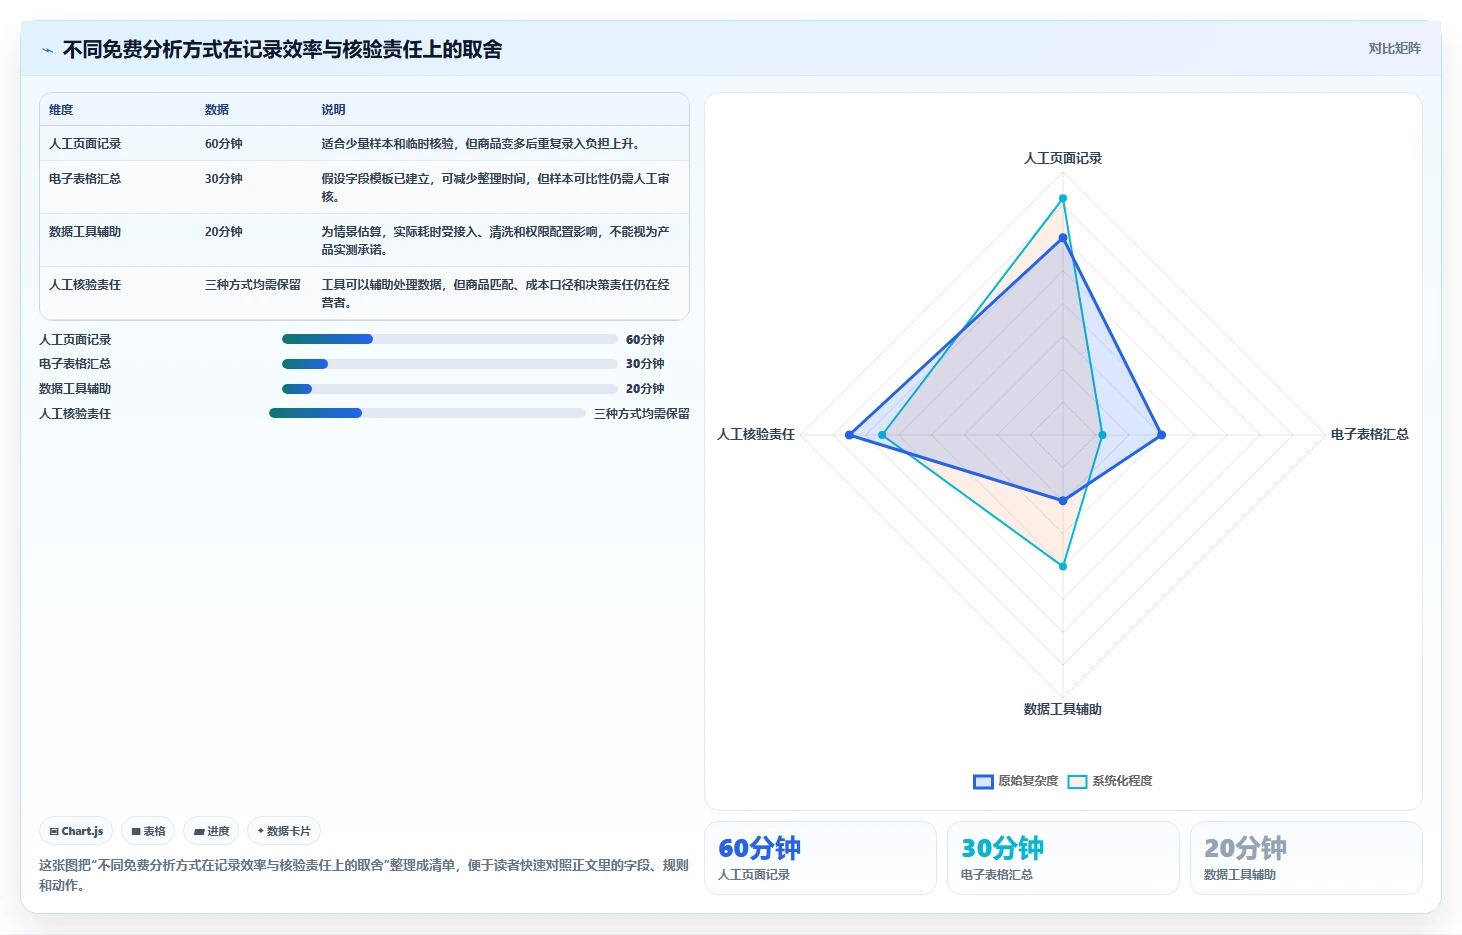The image size is (1462, 935).
Task: Click table cell 电子表格汇总 in 维度 column
Action: click(x=85, y=179)
